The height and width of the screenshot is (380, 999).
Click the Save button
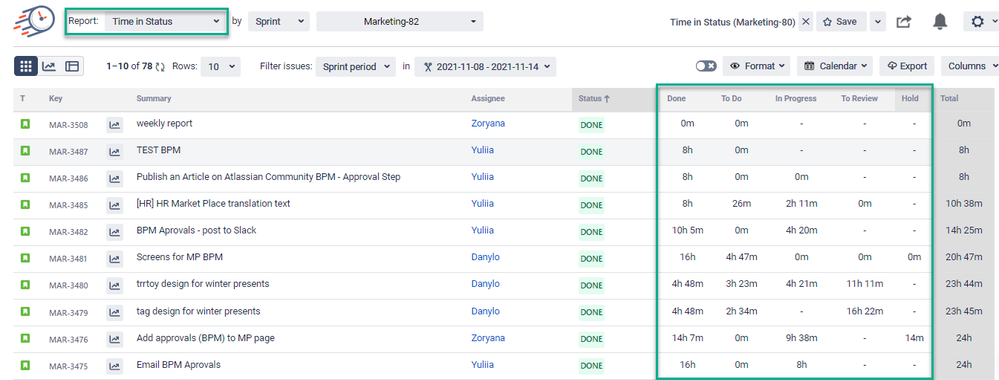[841, 22]
